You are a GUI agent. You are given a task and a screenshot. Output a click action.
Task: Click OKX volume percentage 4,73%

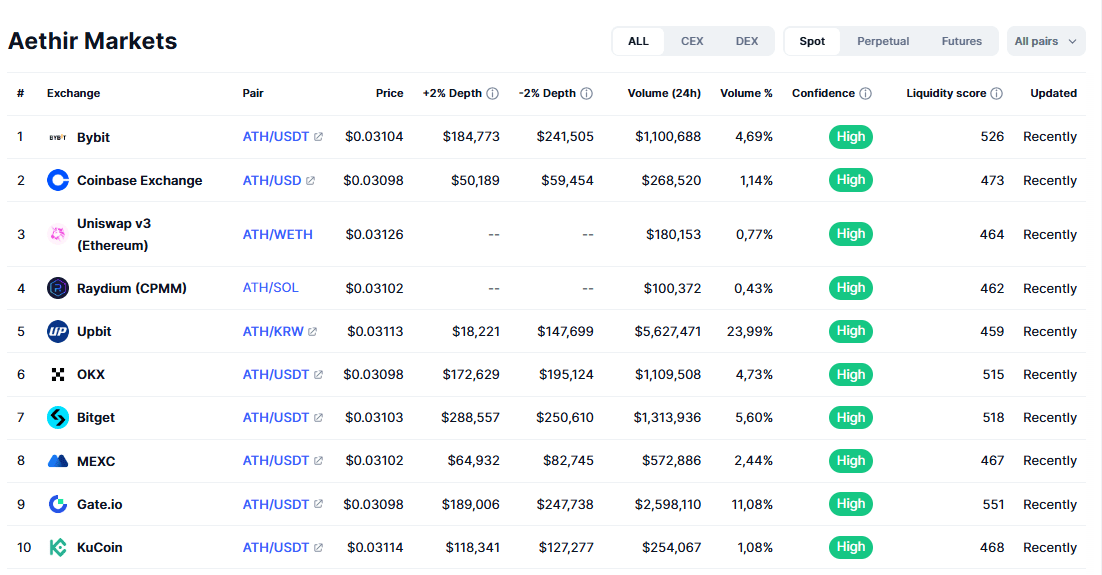754,375
